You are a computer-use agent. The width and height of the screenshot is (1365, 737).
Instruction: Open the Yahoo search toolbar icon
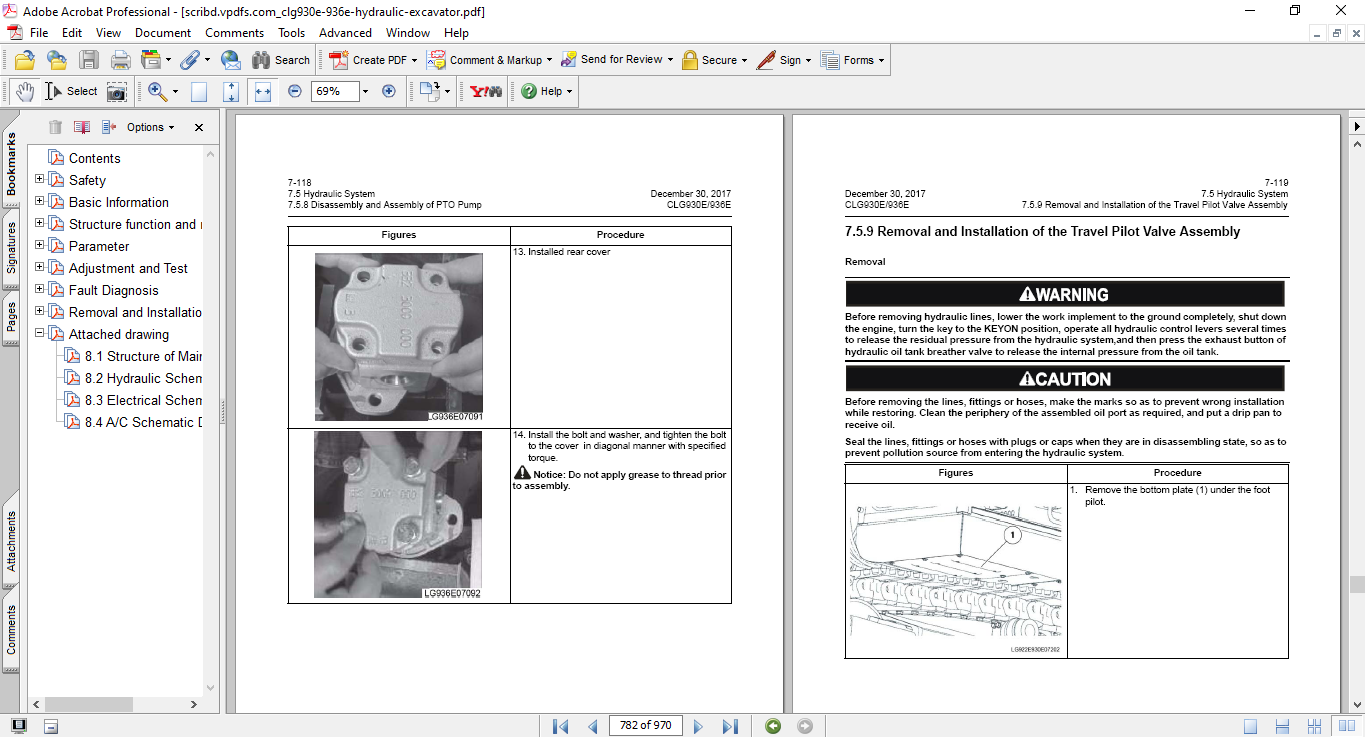[486, 91]
